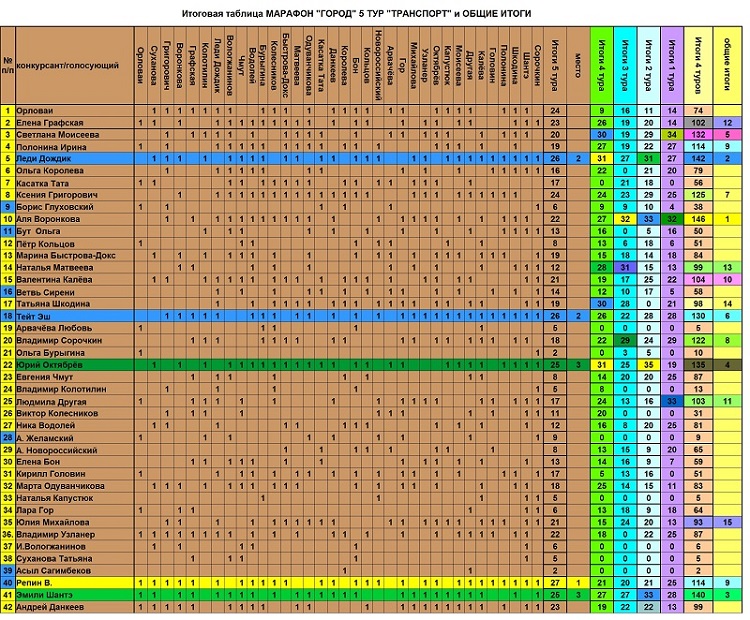Click the name 'Асыл Сагимбеков'

54,571
